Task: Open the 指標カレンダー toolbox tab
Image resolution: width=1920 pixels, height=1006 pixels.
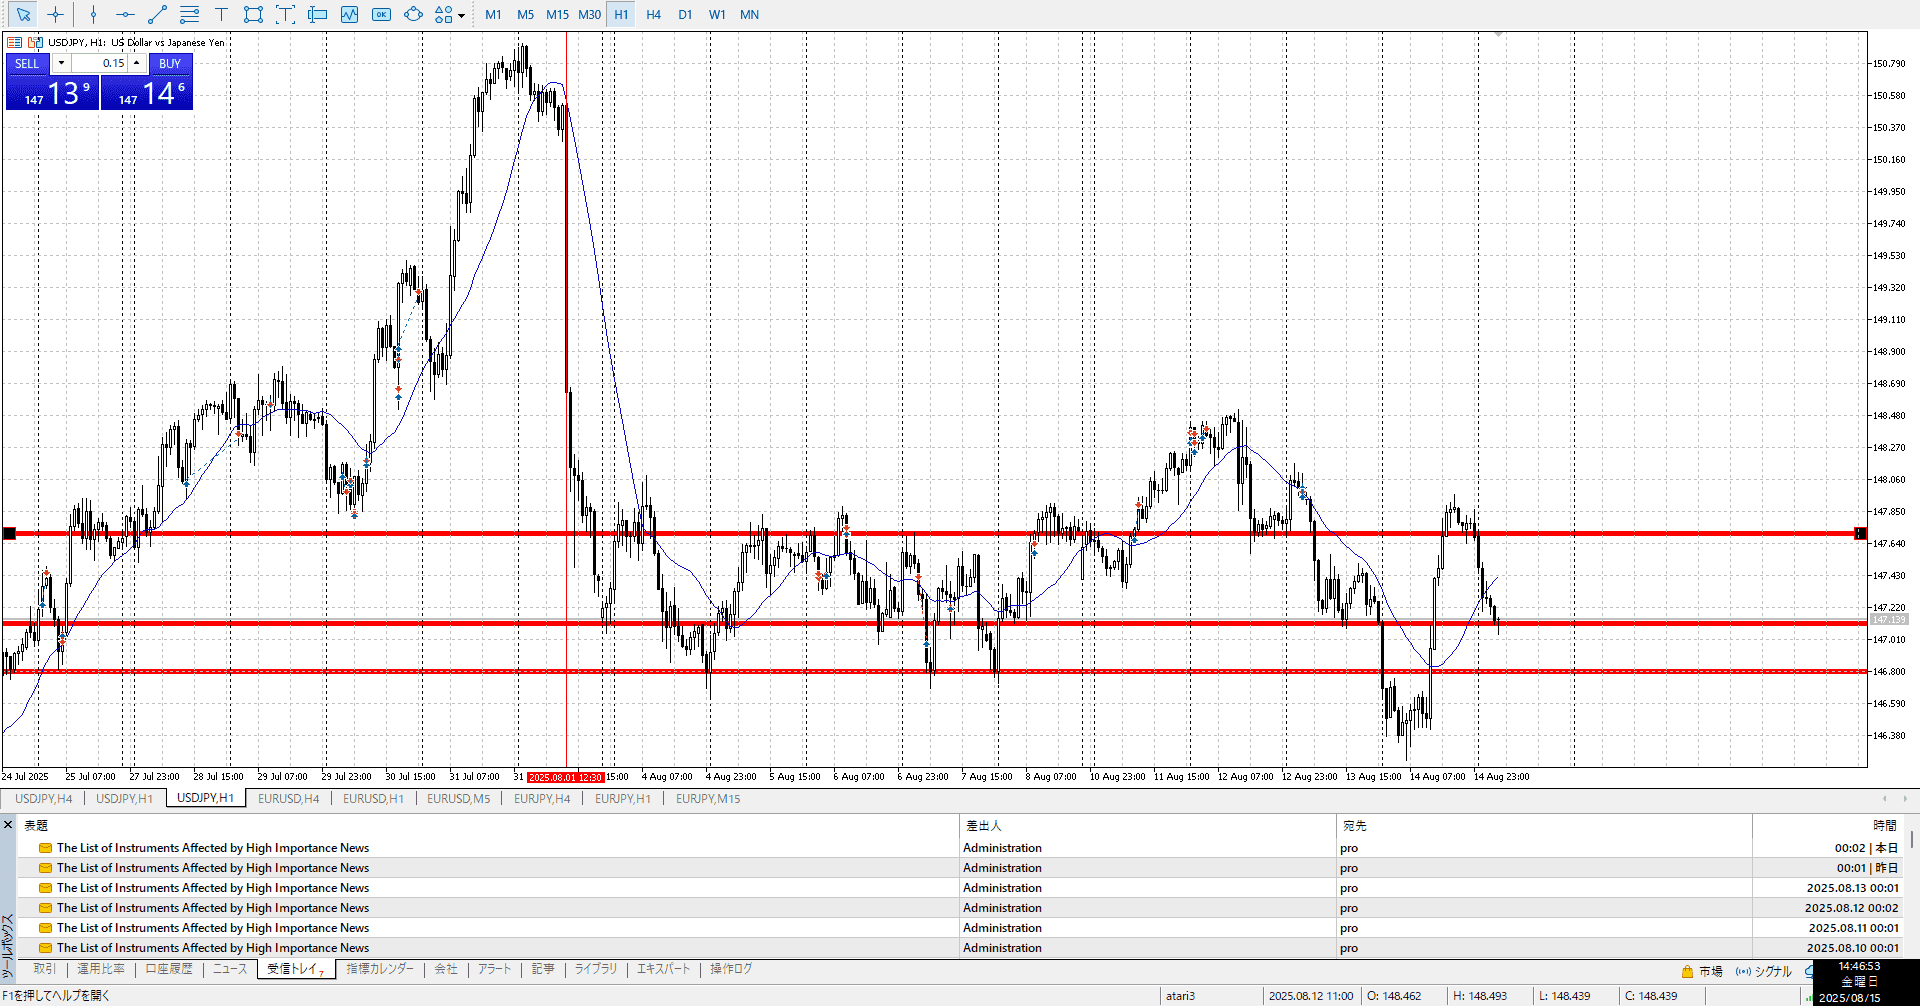Action: pyautogui.click(x=379, y=969)
